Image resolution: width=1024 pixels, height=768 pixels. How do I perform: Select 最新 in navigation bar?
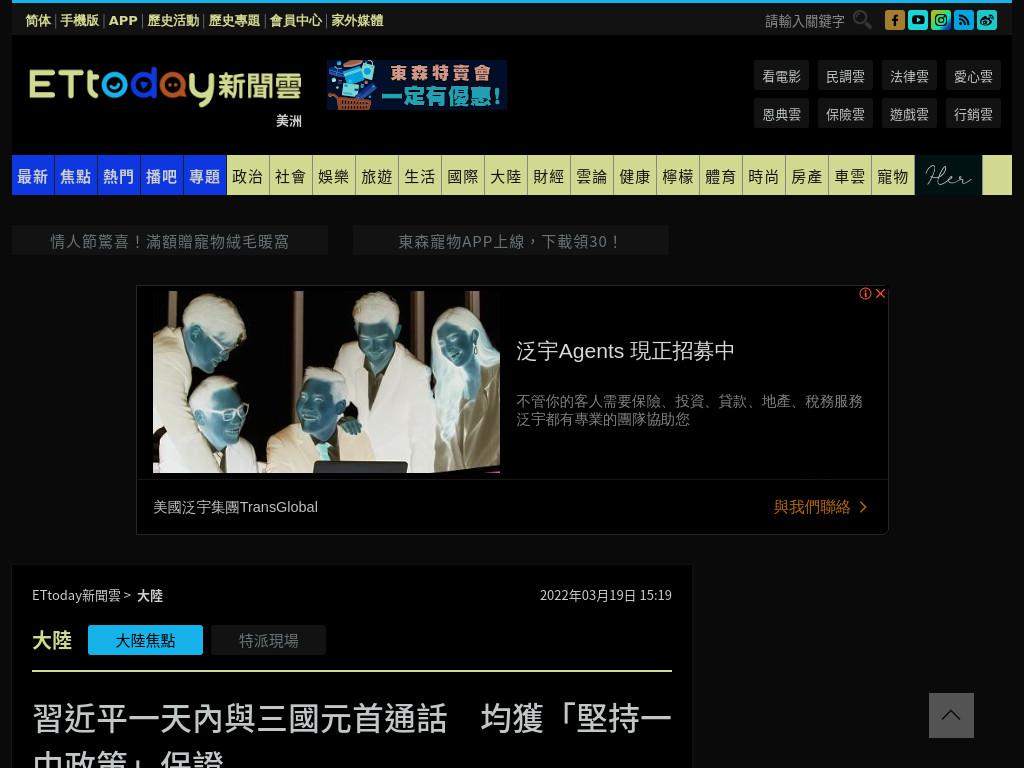click(x=33, y=175)
